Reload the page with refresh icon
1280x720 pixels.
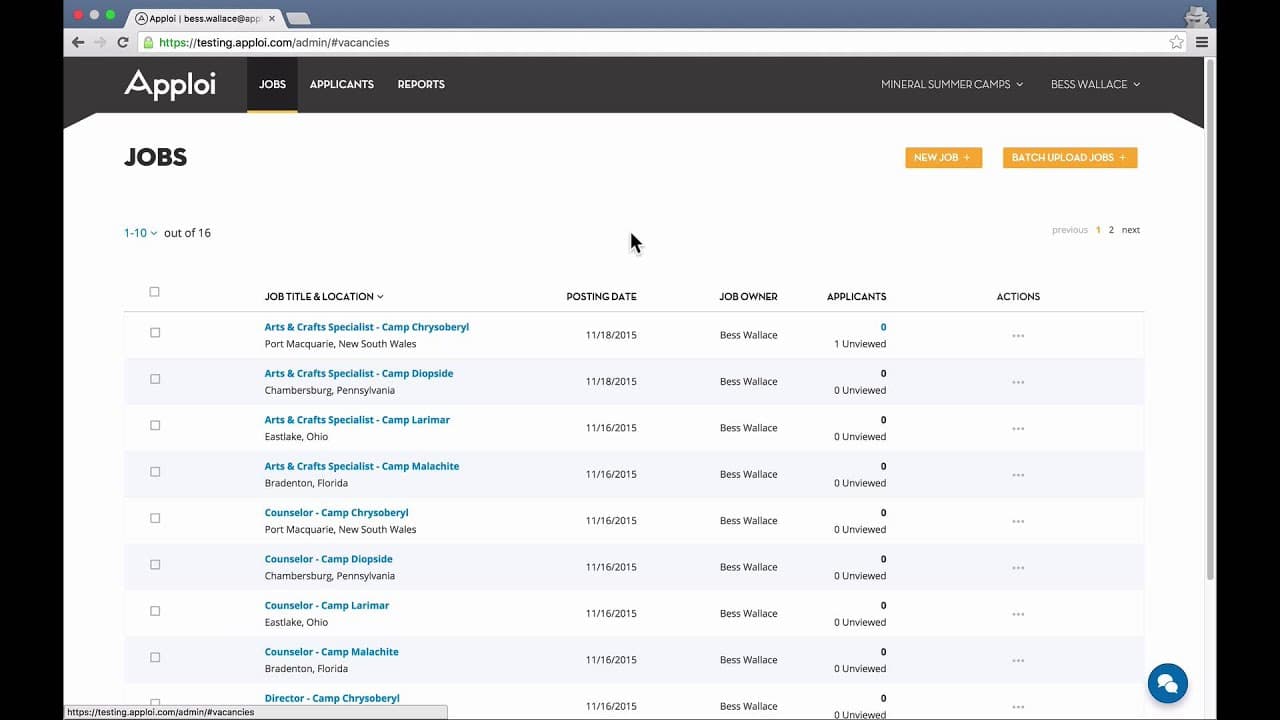coord(123,42)
